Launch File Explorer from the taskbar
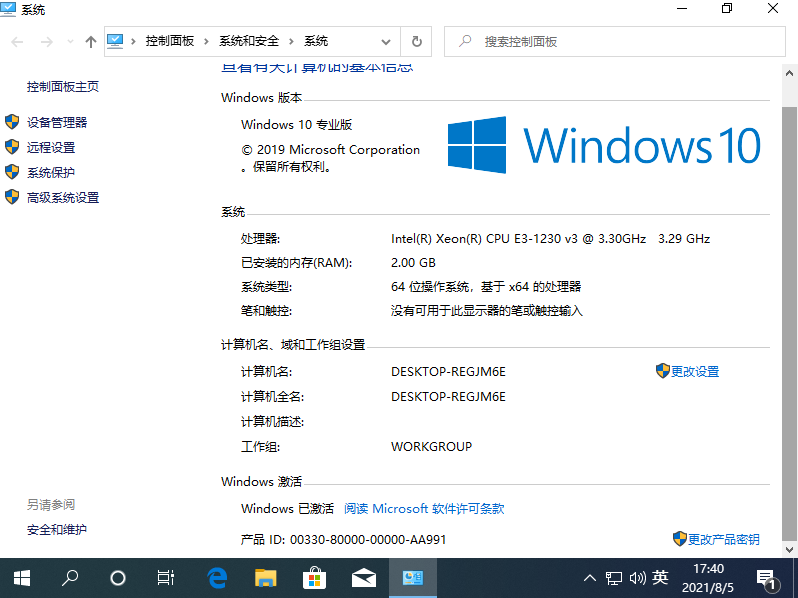Screen dimensions: 798x598 click(265, 578)
